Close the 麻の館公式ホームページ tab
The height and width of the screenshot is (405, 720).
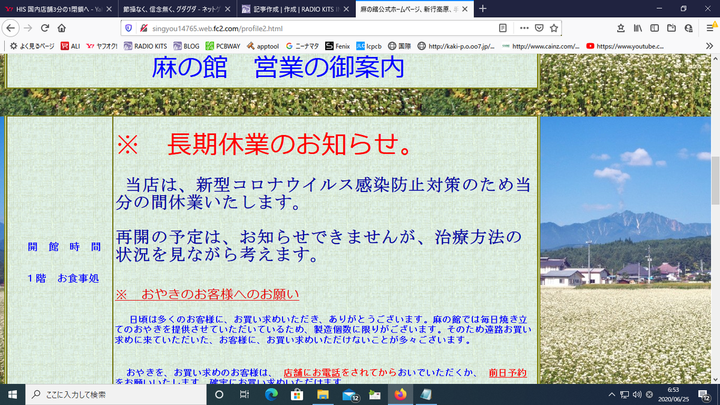click(465, 9)
